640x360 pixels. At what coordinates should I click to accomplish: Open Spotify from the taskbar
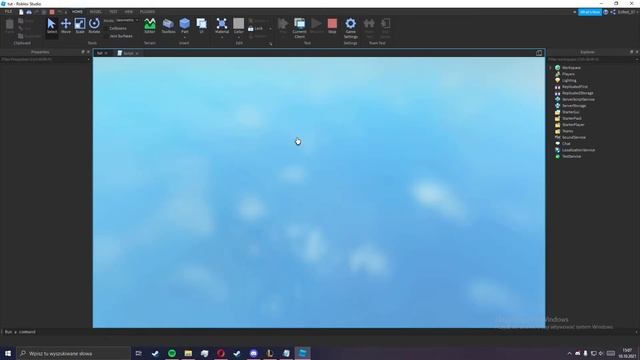pyautogui.click(x=172, y=353)
